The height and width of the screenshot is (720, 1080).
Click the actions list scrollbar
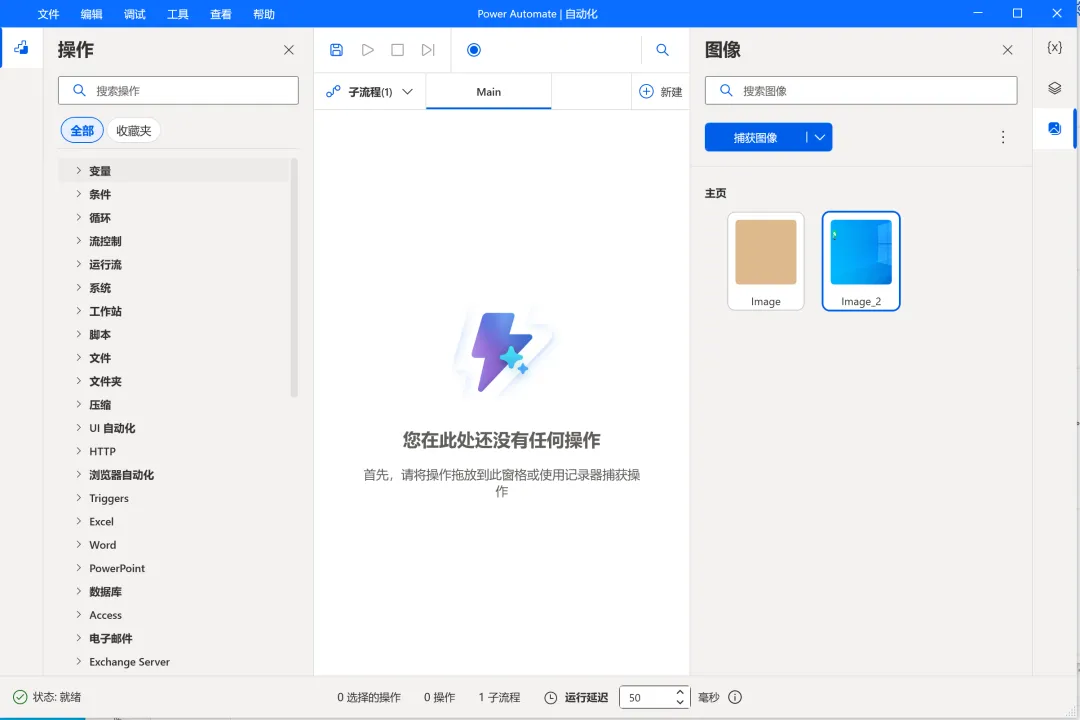pyautogui.click(x=294, y=278)
